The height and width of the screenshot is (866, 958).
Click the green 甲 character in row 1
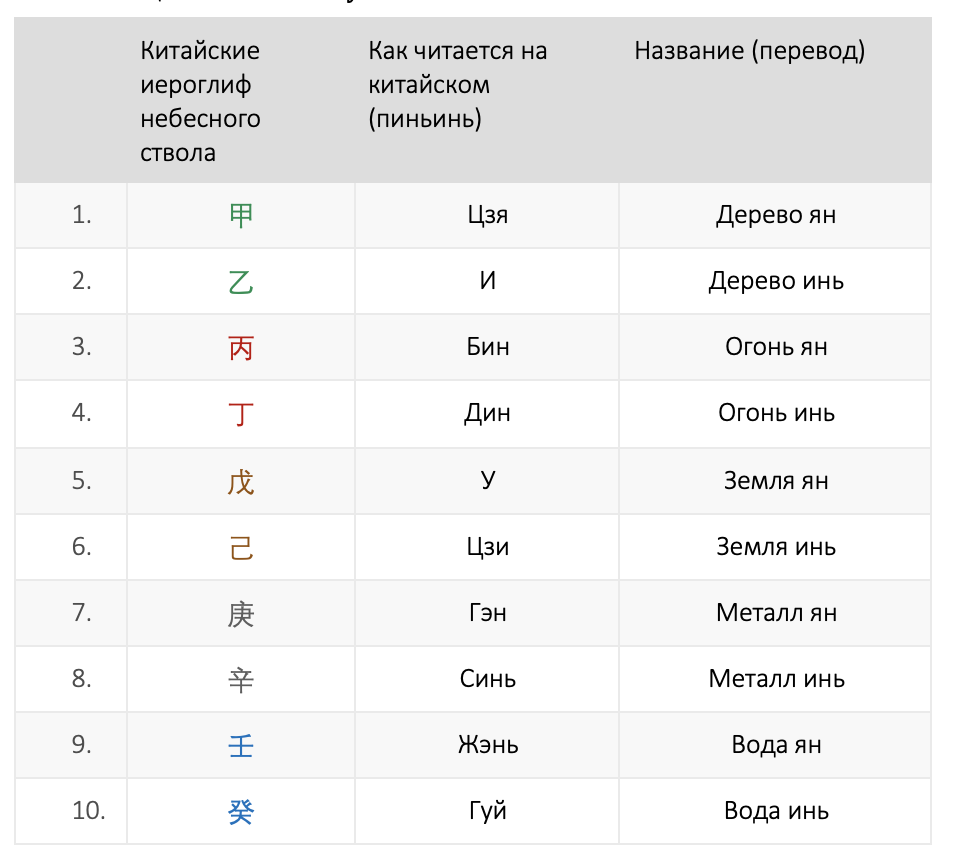click(x=241, y=216)
